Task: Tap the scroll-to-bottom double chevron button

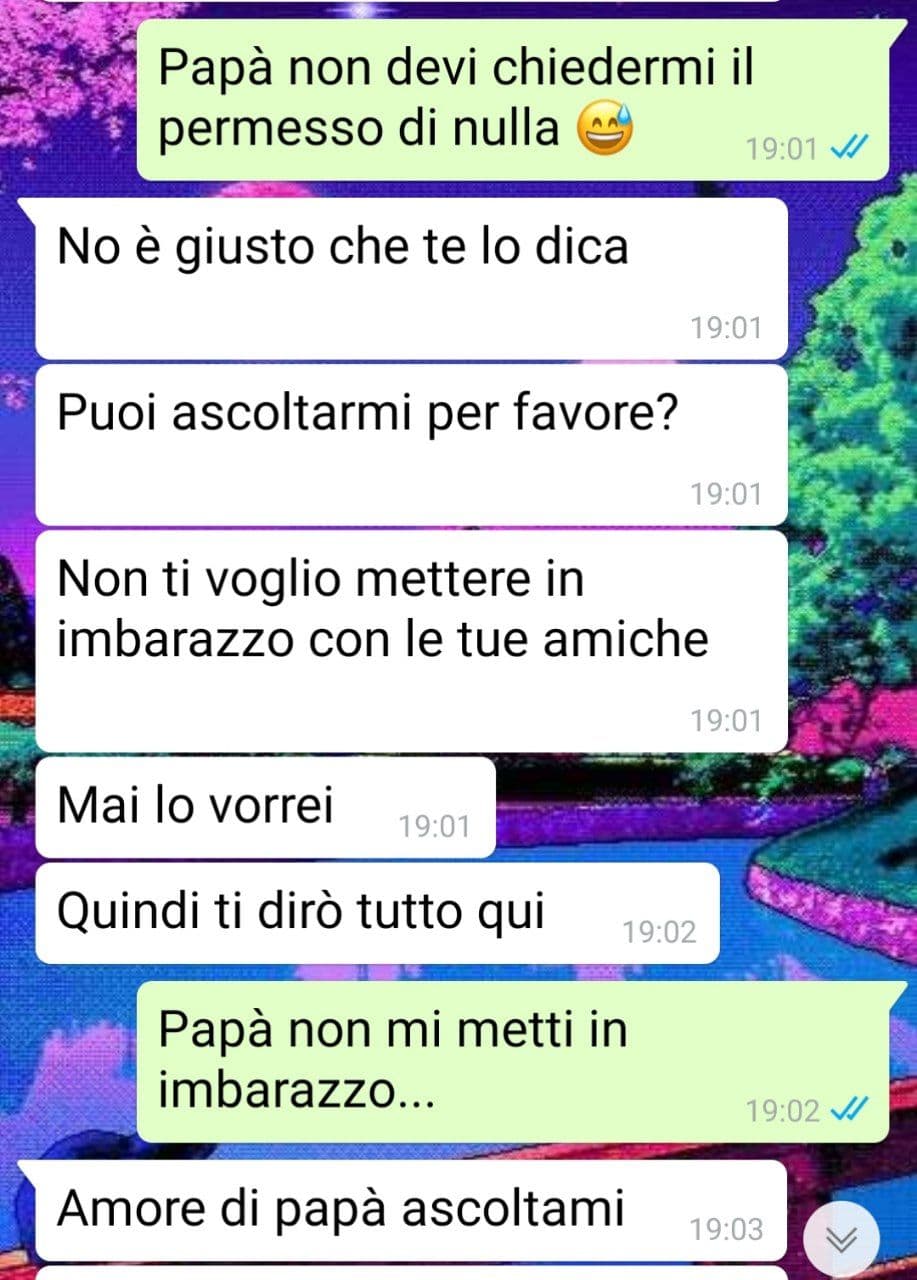Action: 842,1241
